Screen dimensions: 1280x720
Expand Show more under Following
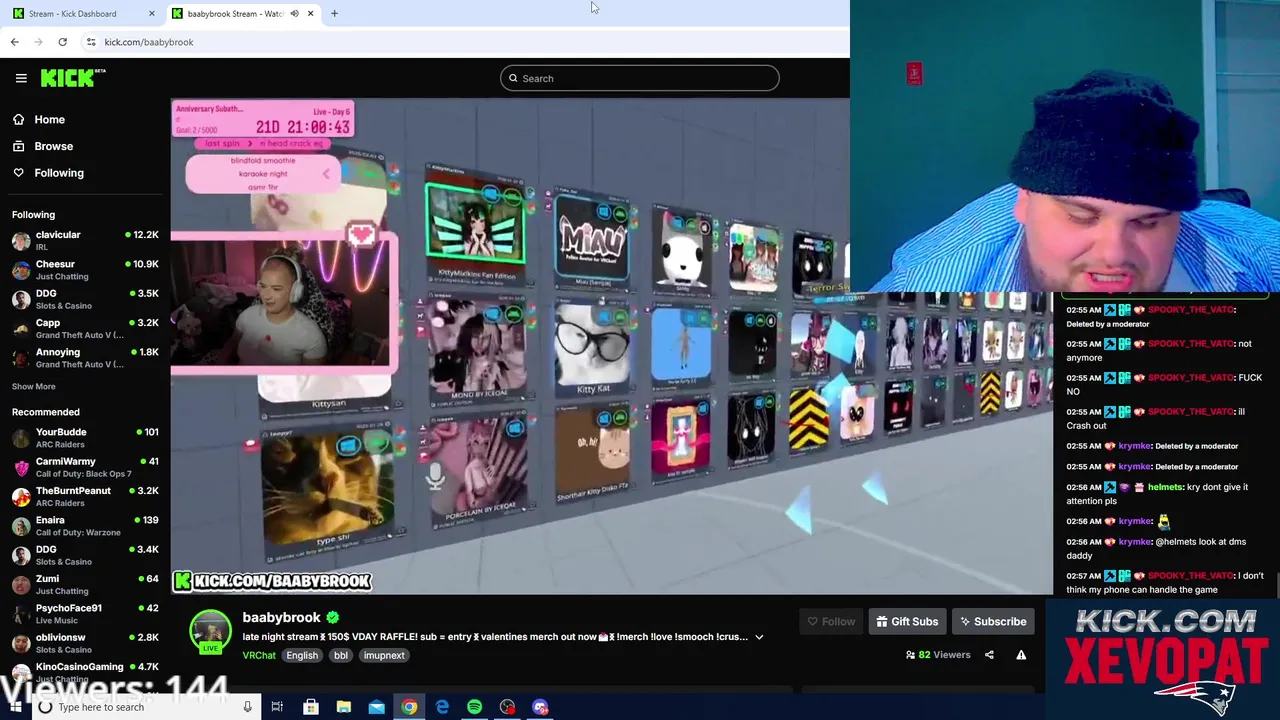coord(34,387)
